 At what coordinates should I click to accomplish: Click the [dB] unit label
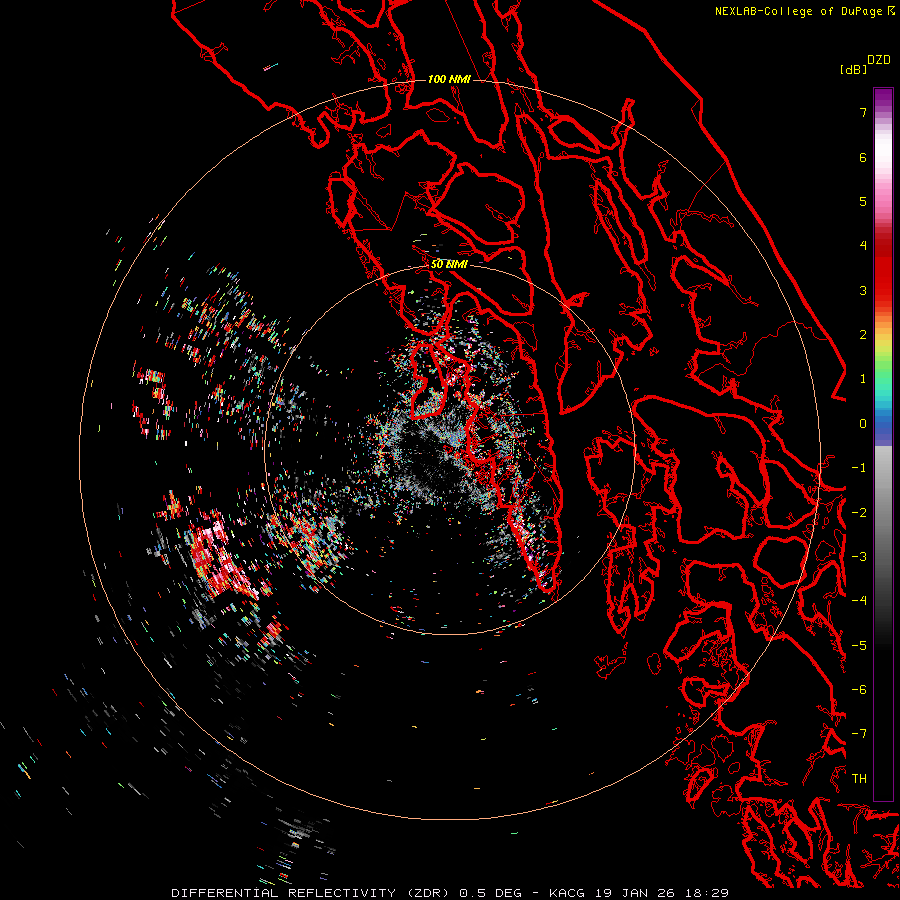pyautogui.click(x=854, y=69)
